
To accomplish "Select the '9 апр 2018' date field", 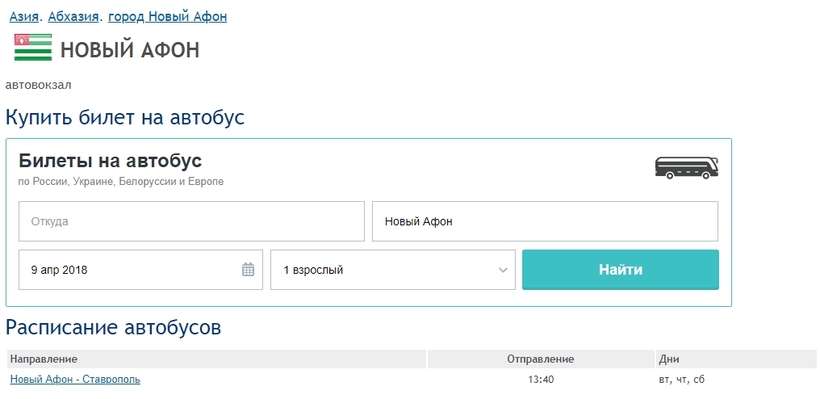I will pyautogui.click(x=141, y=270).
